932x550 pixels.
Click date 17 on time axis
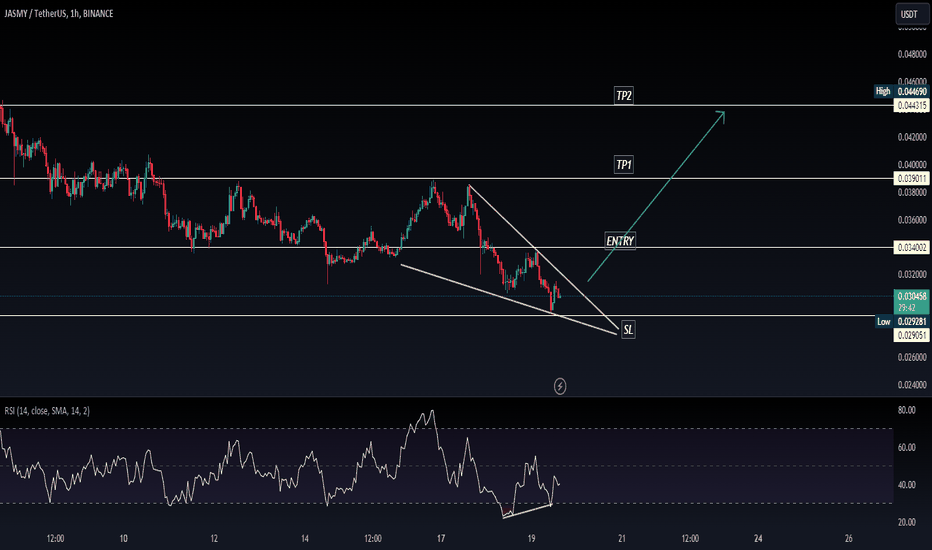click(440, 539)
